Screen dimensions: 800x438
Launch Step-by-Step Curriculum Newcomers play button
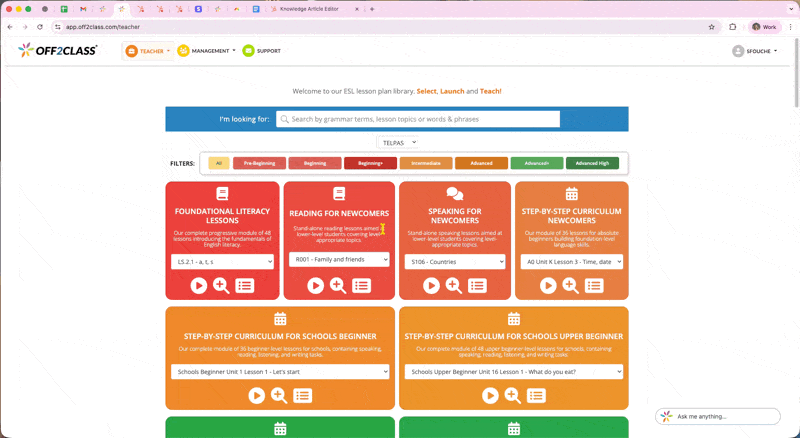(x=548, y=286)
